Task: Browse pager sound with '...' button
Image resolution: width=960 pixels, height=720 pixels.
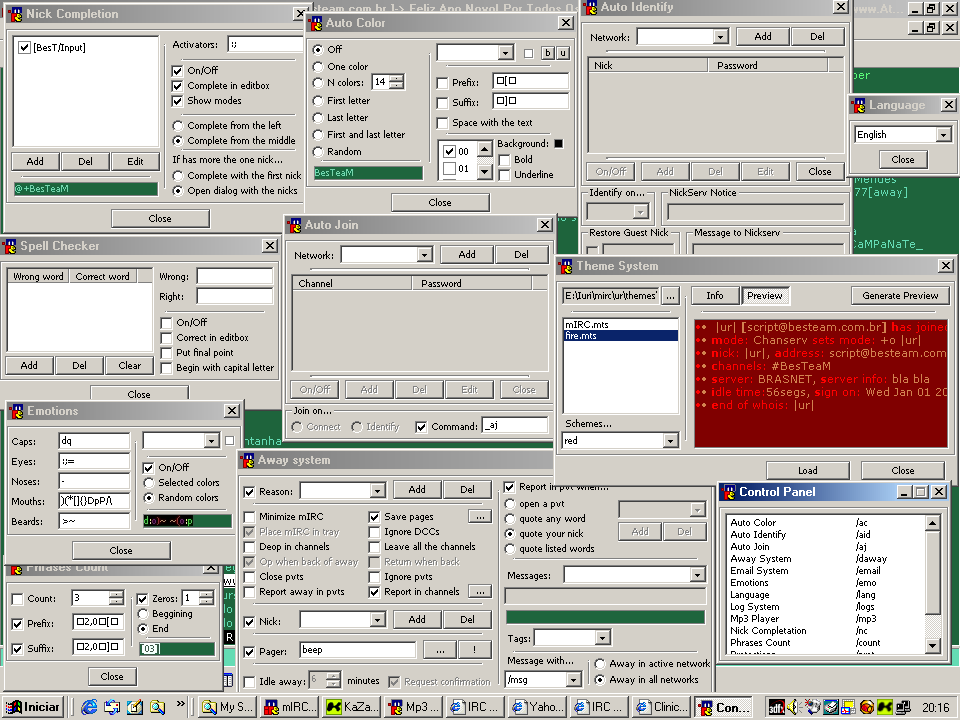Action: [440, 650]
